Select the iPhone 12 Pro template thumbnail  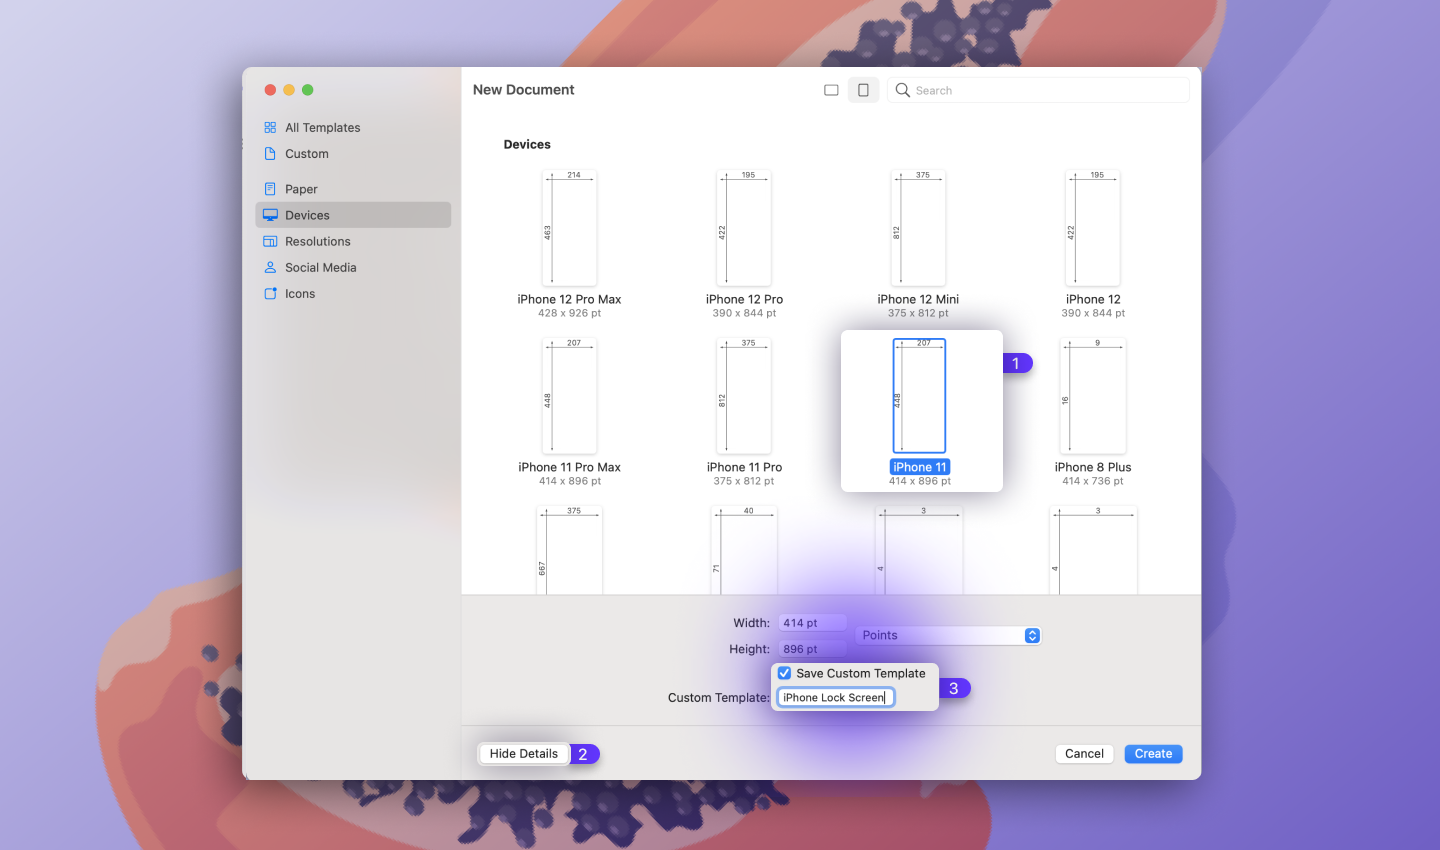[744, 228]
